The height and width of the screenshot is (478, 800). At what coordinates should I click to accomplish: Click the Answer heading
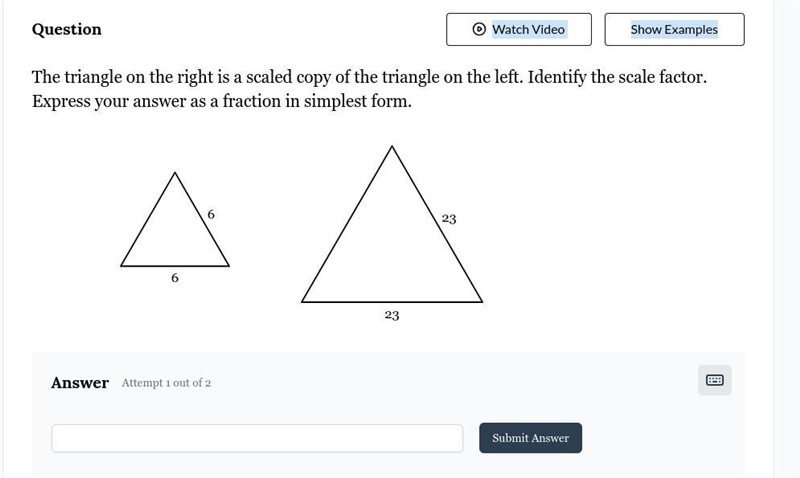pyautogui.click(x=80, y=383)
